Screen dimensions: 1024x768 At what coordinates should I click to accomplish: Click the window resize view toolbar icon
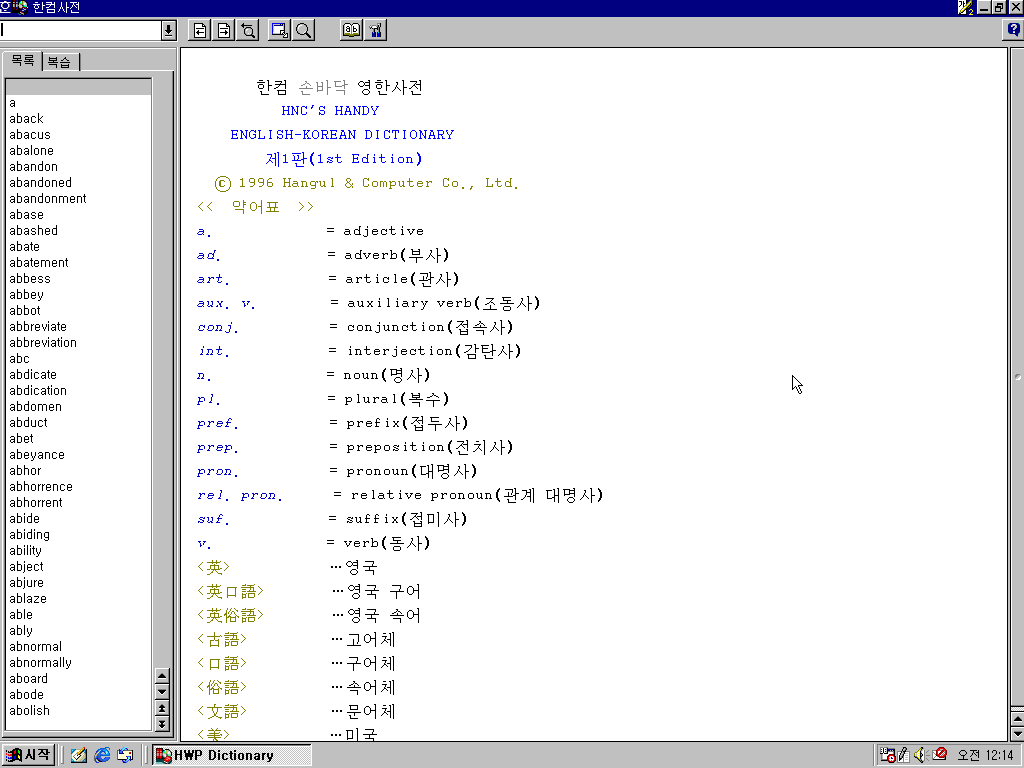pyautogui.click(x=280, y=30)
